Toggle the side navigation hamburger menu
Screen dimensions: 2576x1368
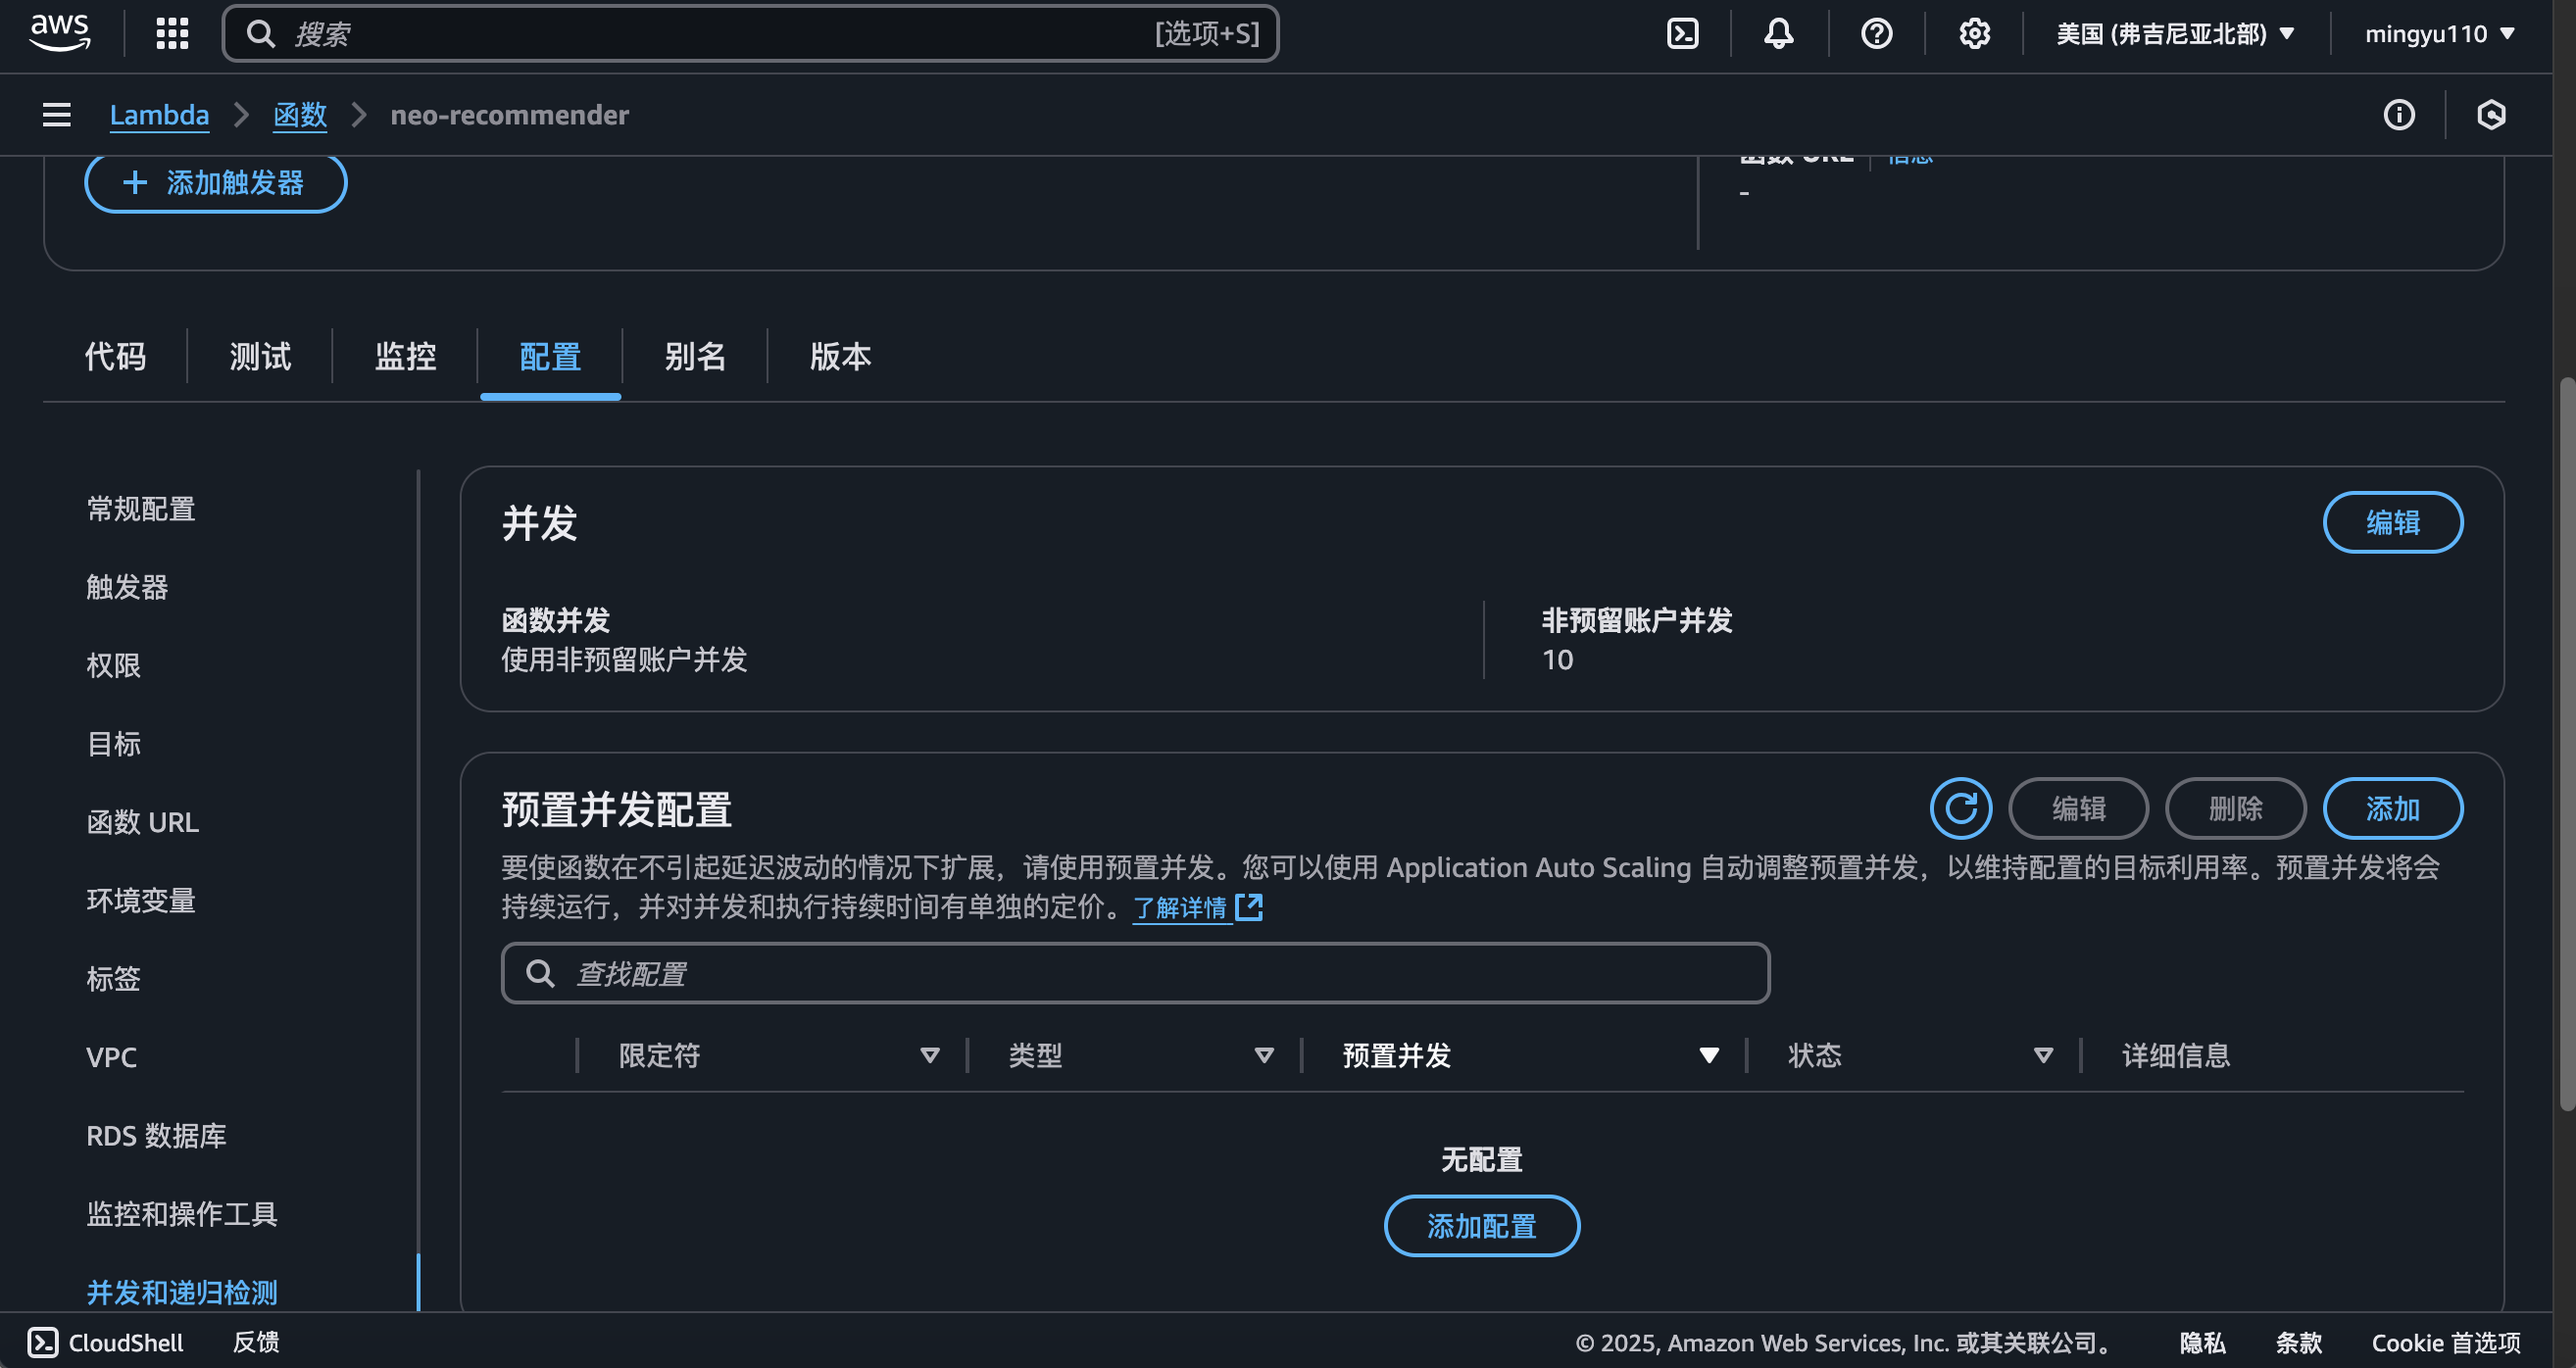coord(57,115)
